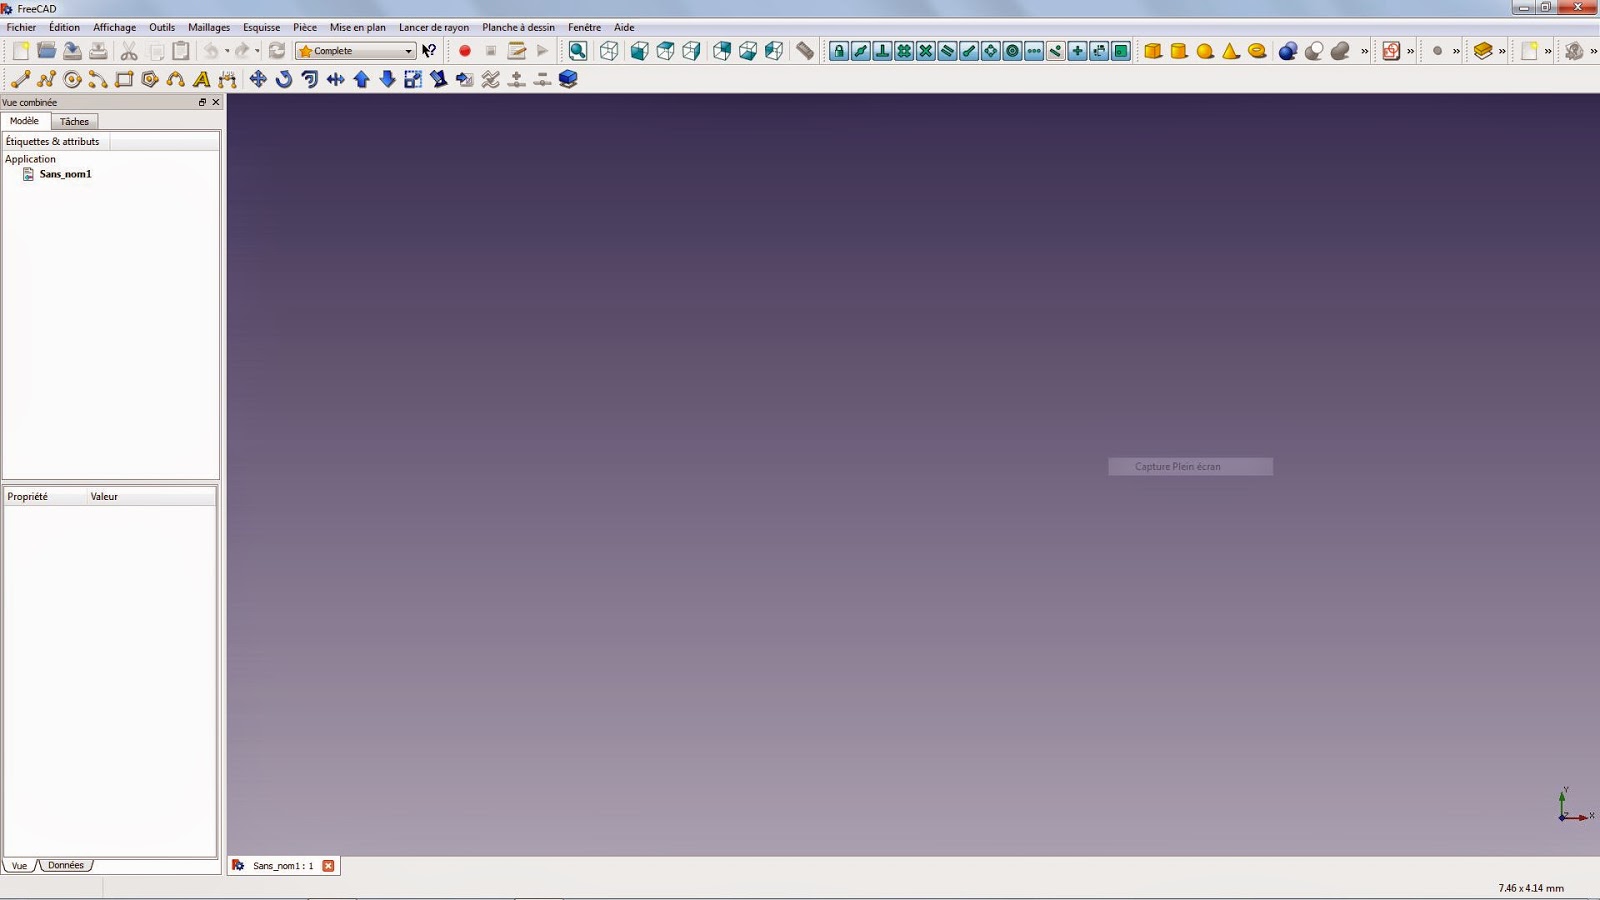Create a torus primitive
The image size is (1600, 900).
[1256, 51]
